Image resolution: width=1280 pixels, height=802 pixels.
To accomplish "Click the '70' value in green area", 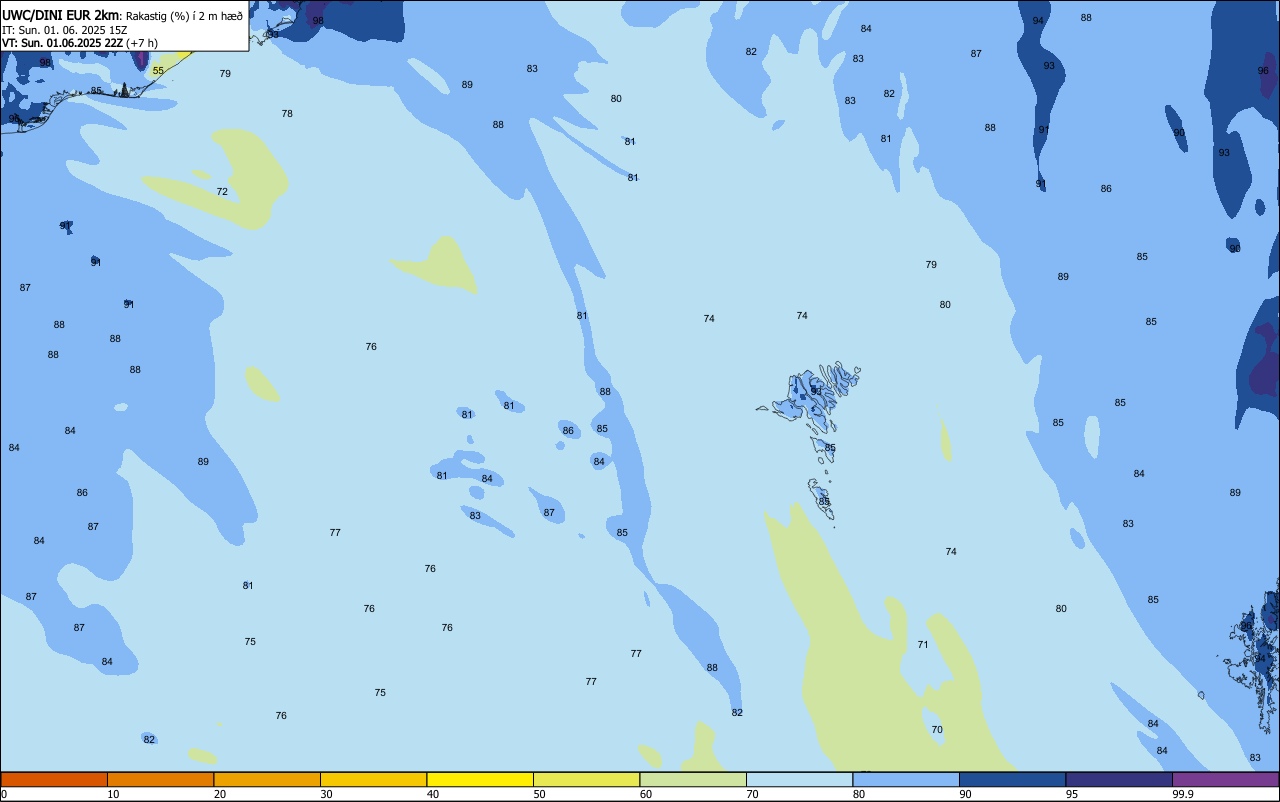I will pos(937,730).
